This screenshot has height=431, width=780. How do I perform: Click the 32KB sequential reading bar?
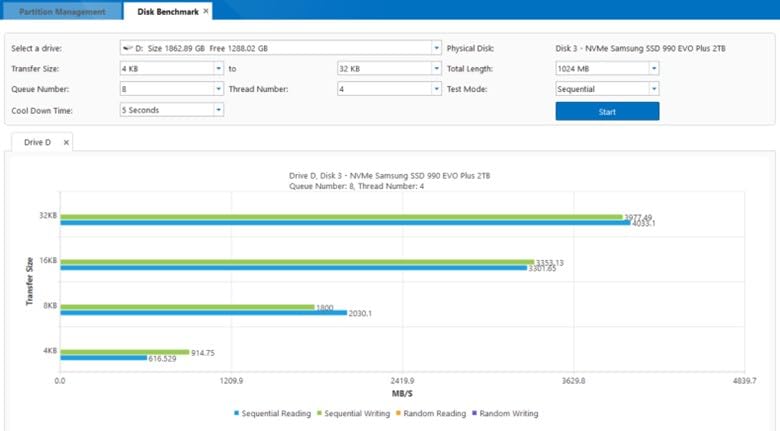click(345, 223)
